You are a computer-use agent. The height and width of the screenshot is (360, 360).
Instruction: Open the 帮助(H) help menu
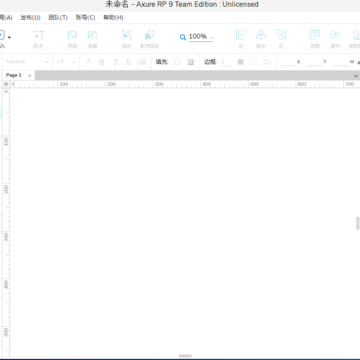113,18
